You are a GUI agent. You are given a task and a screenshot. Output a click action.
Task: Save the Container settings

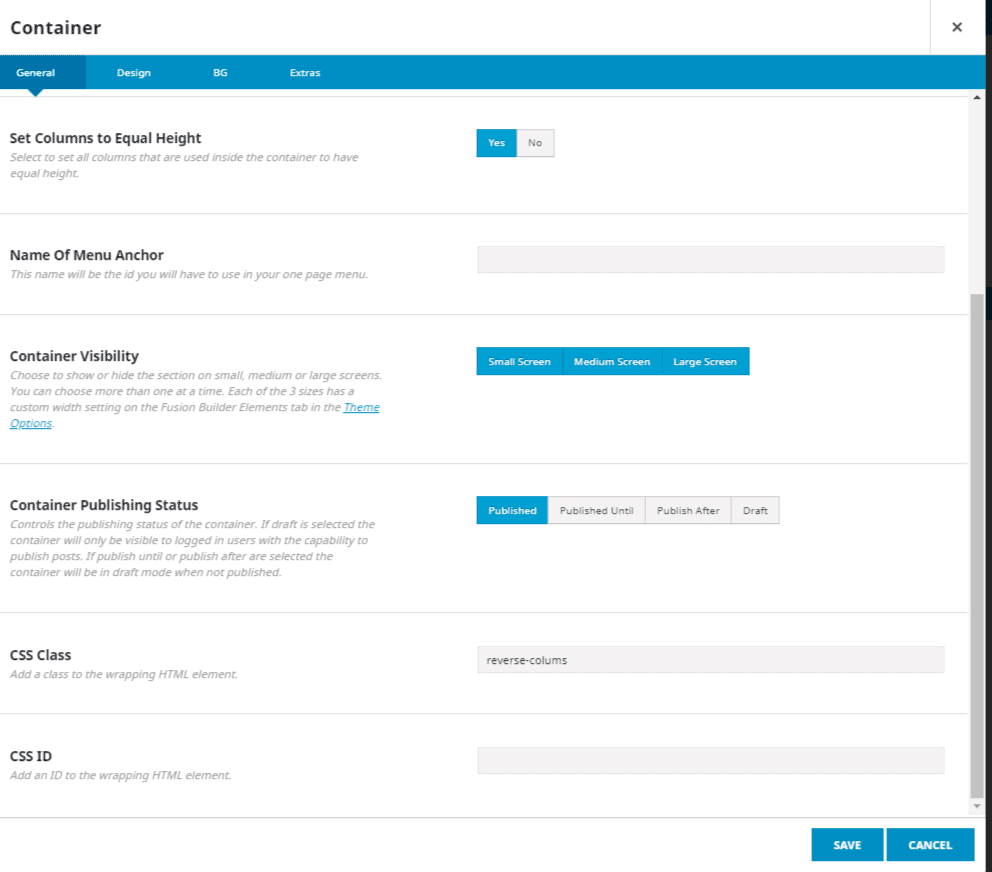coord(847,844)
